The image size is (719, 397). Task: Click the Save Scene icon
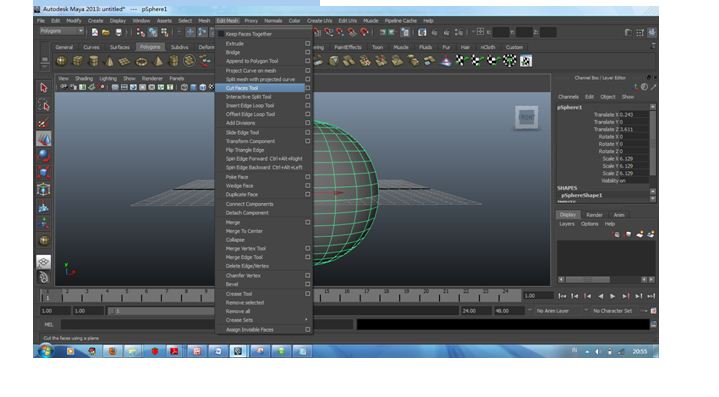tap(119, 32)
